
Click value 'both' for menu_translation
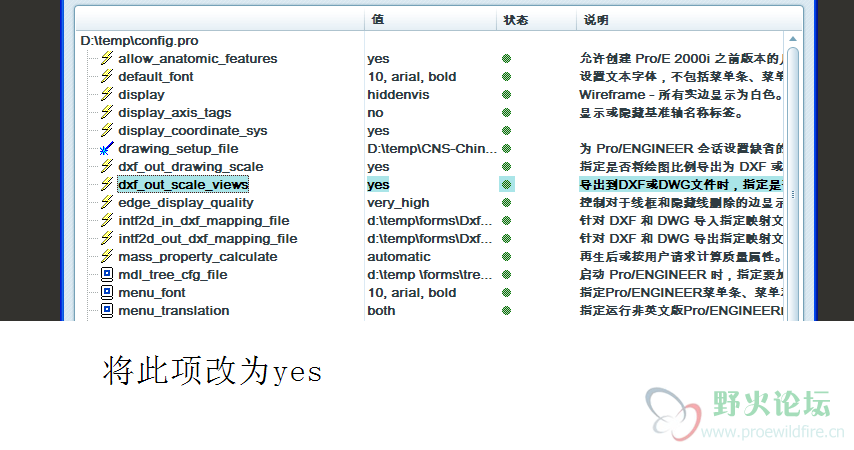coord(381,310)
